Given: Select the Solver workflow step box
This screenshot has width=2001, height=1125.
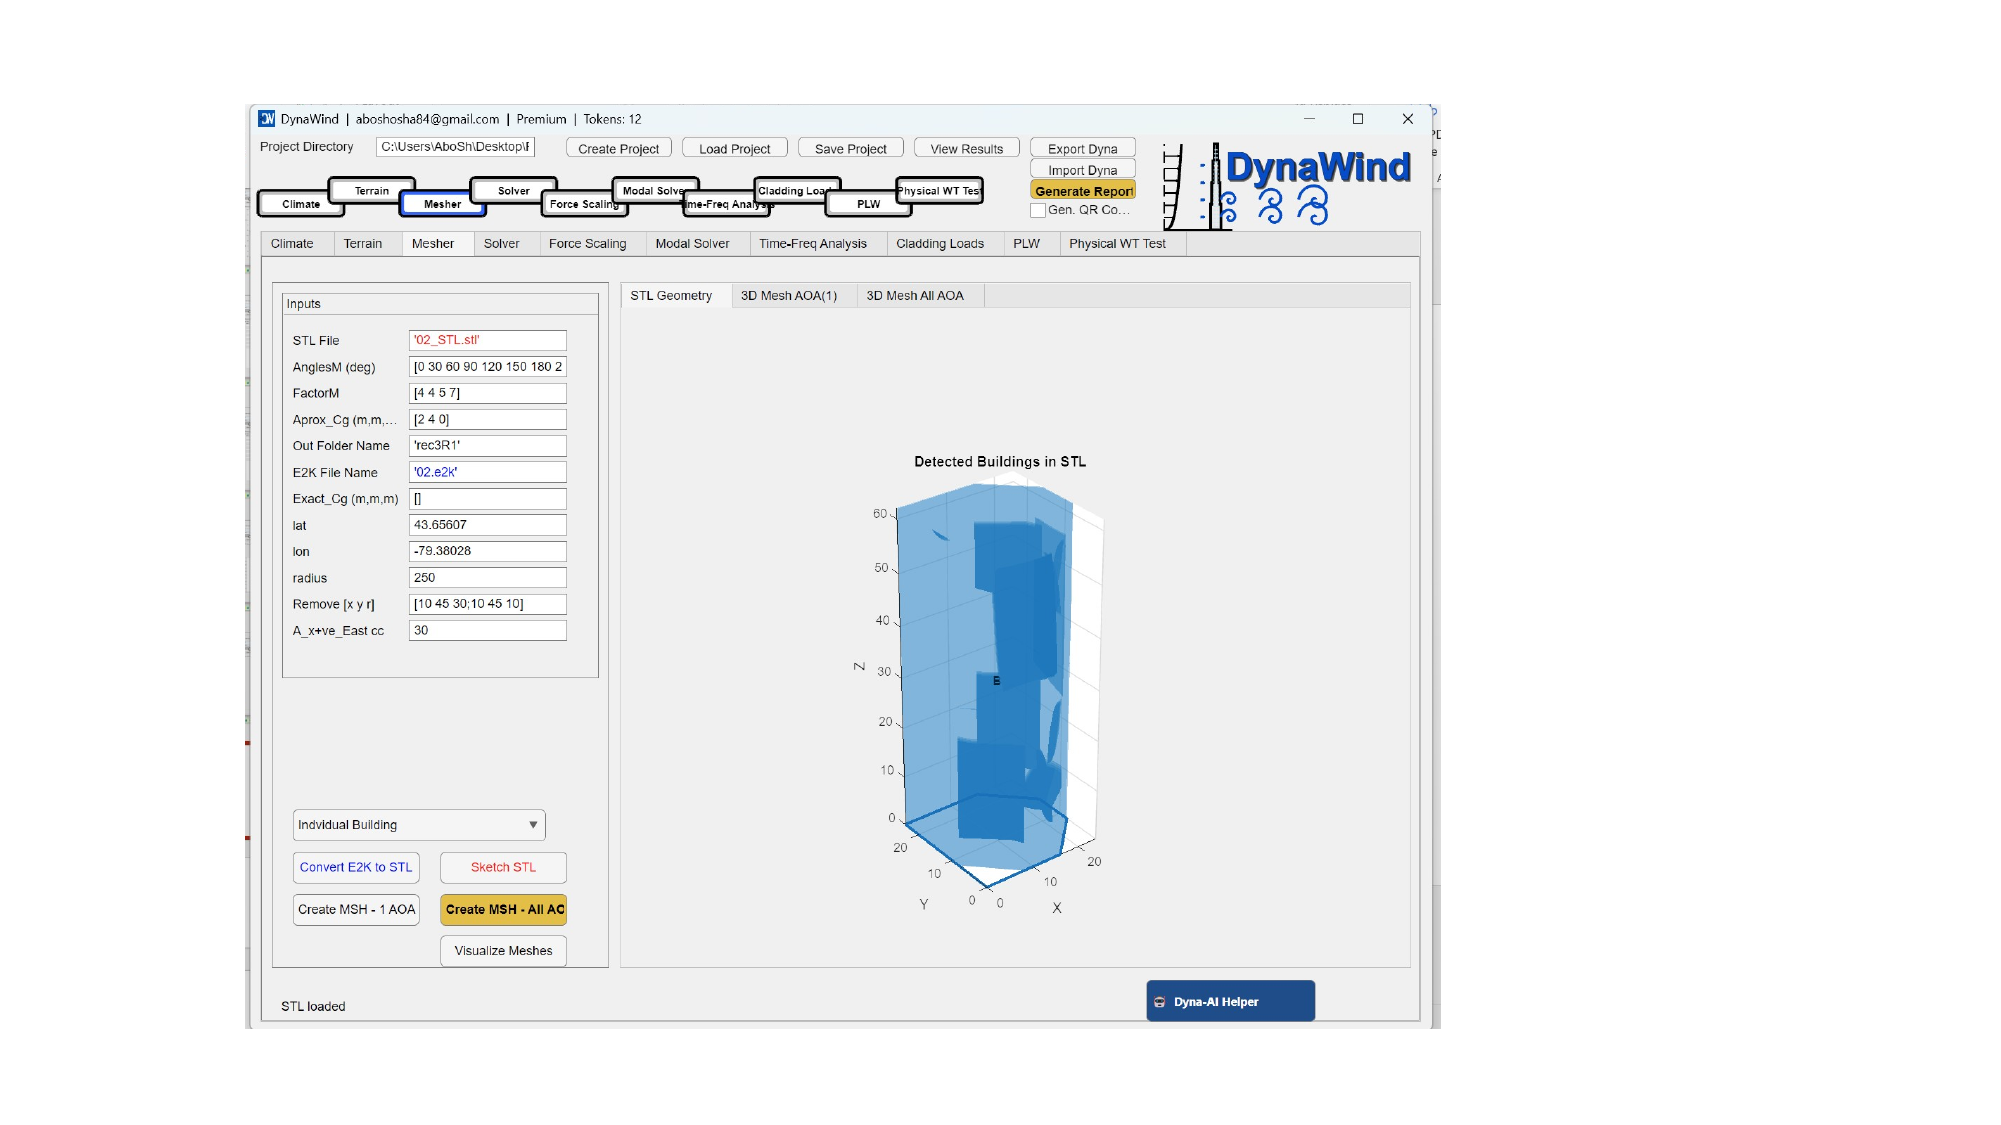Looking at the screenshot, I should 514,190.
